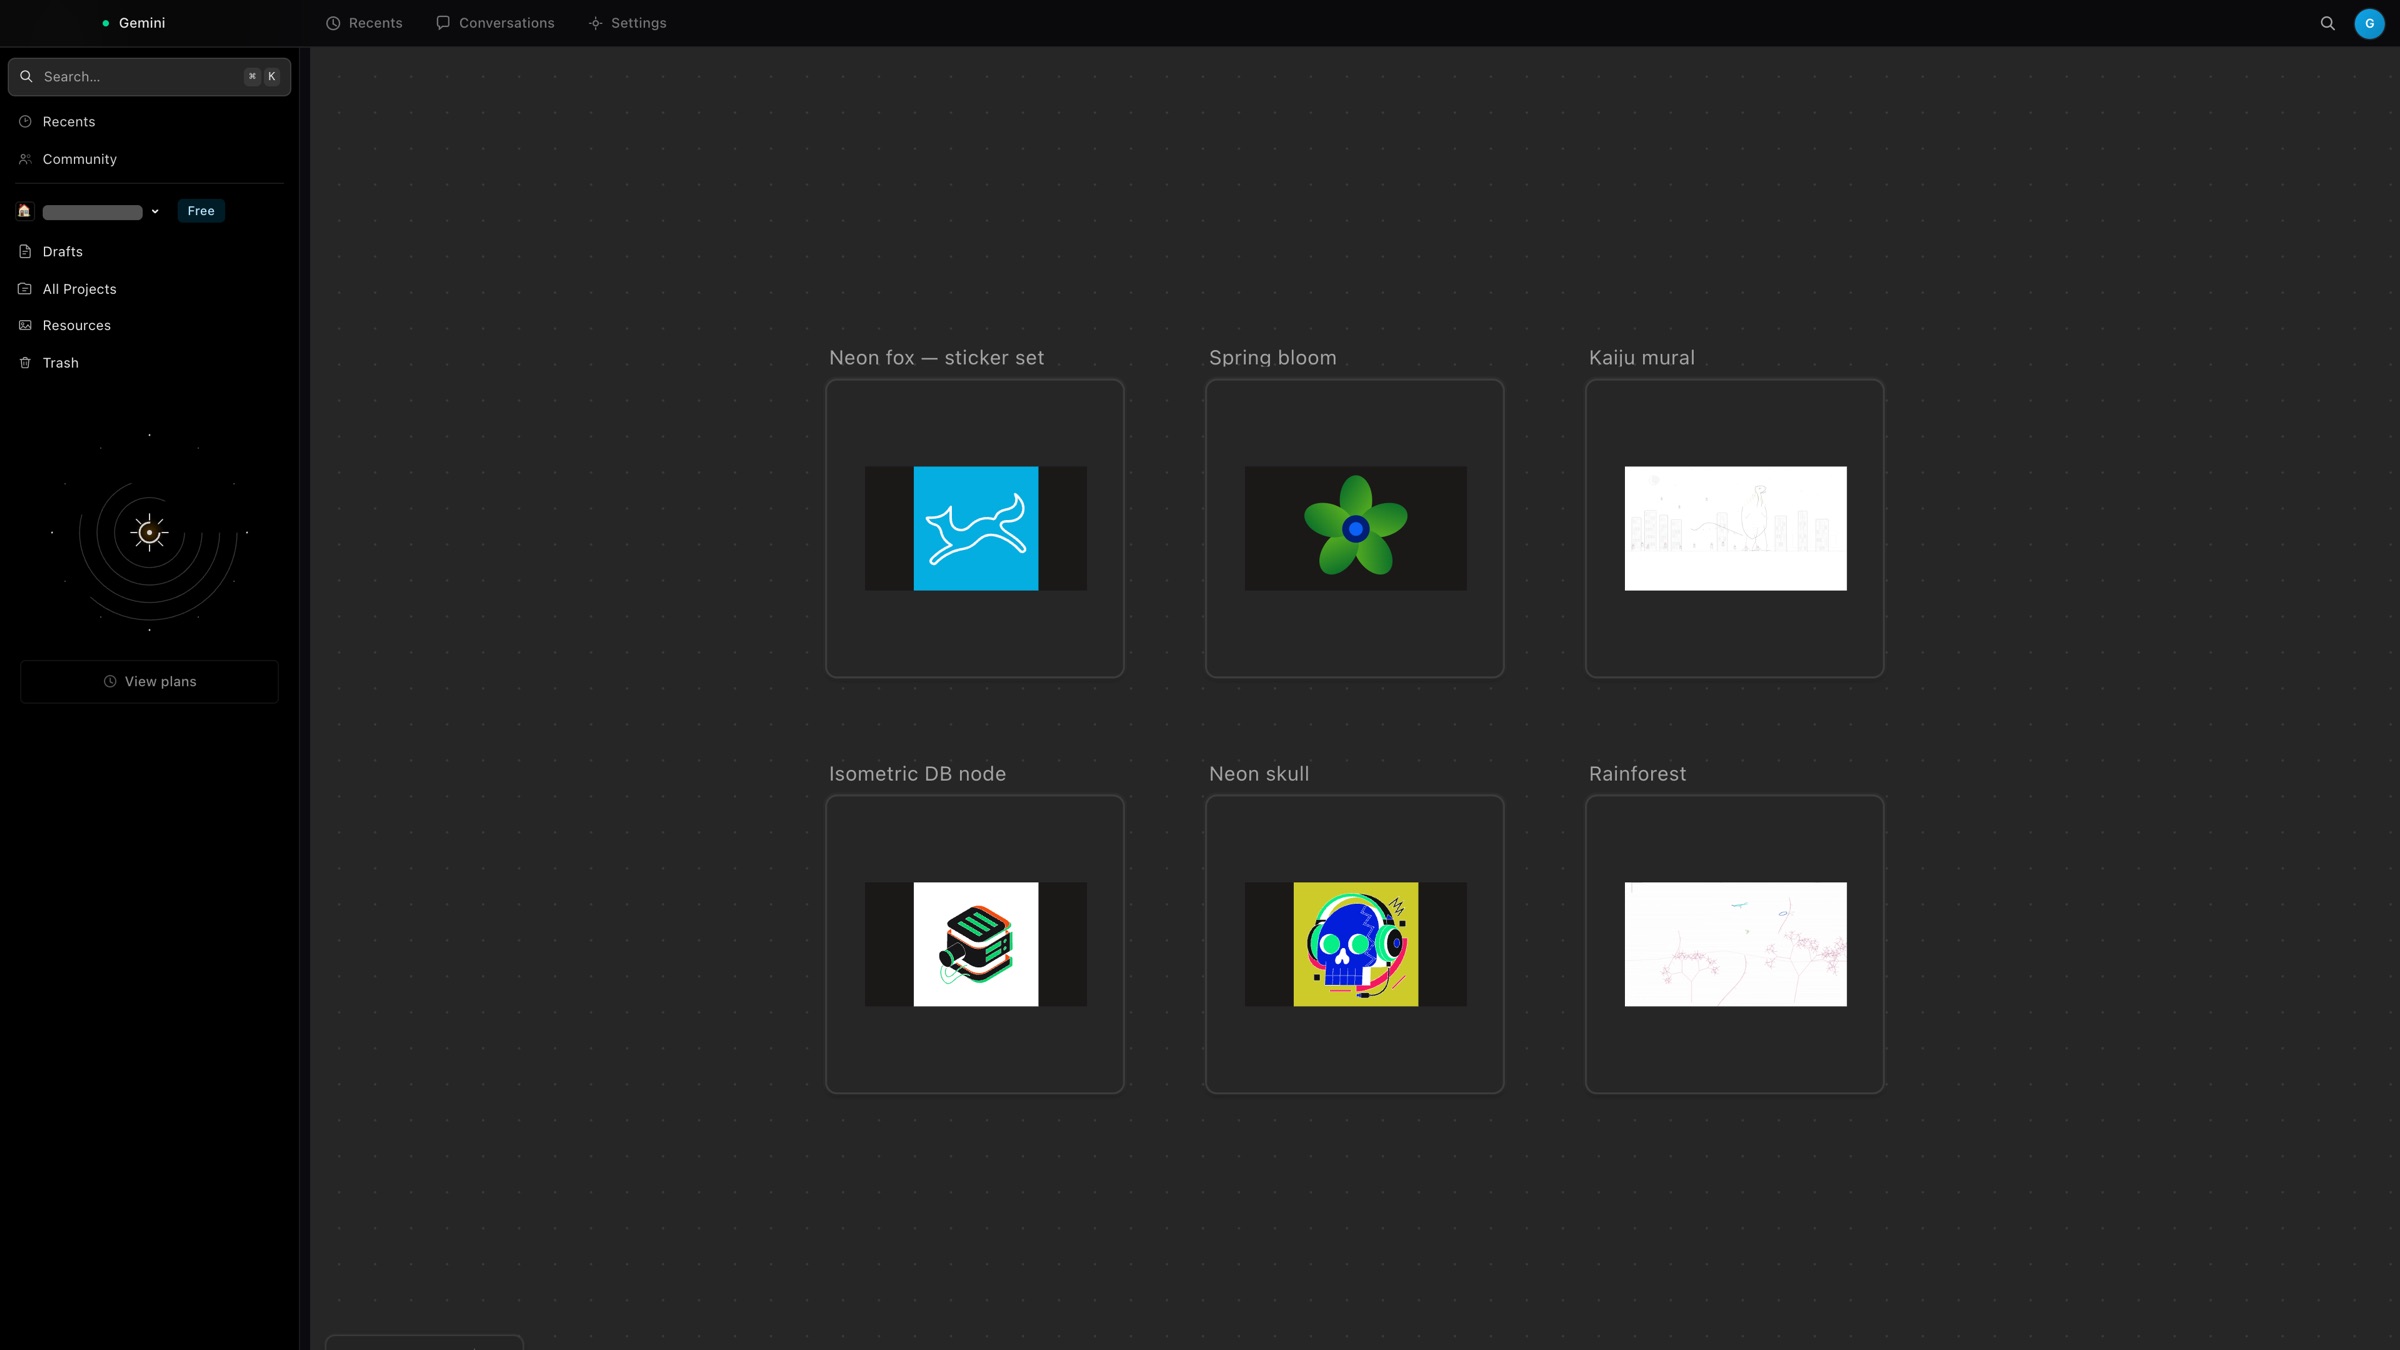The image size is (2400, 1350).
Task: Click the 'Neon fox — sticker set' title
Action: point(936,358)
